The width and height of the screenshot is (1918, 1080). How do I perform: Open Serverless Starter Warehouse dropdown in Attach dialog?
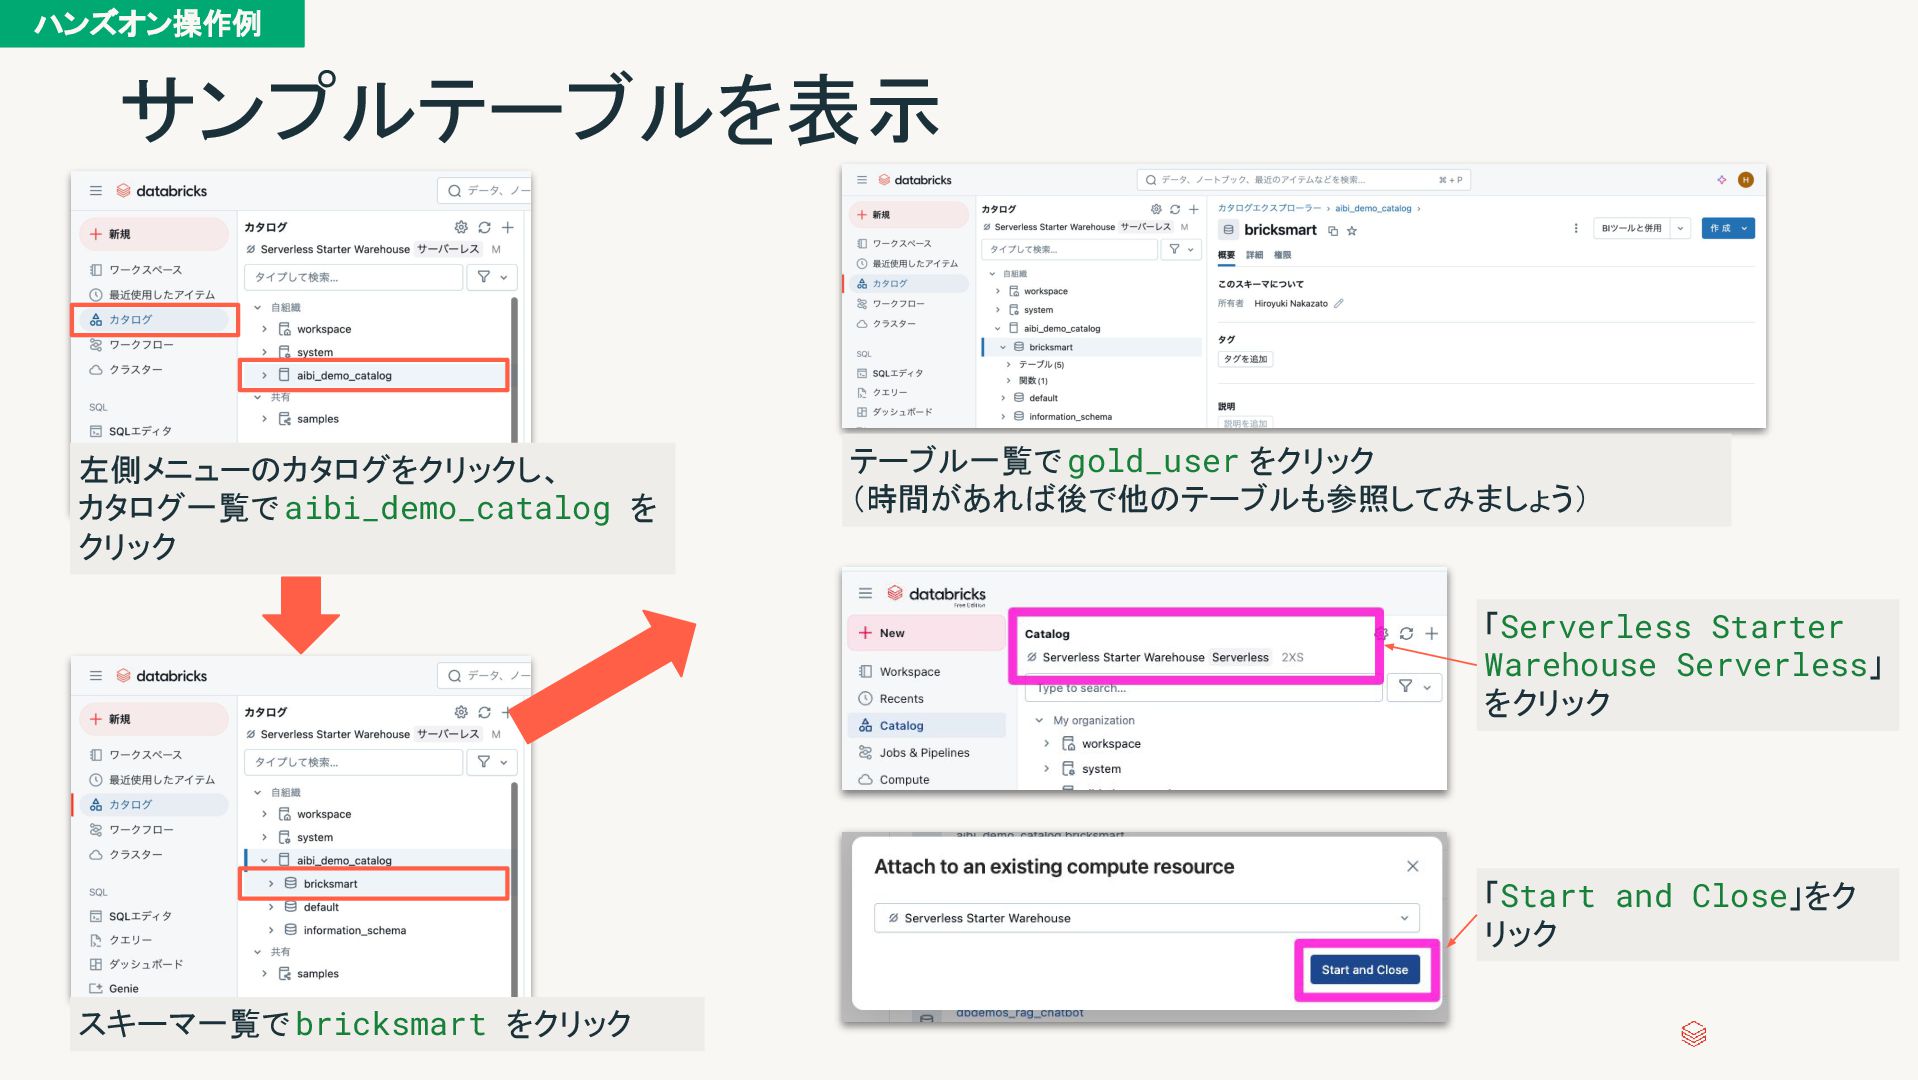1146,918
